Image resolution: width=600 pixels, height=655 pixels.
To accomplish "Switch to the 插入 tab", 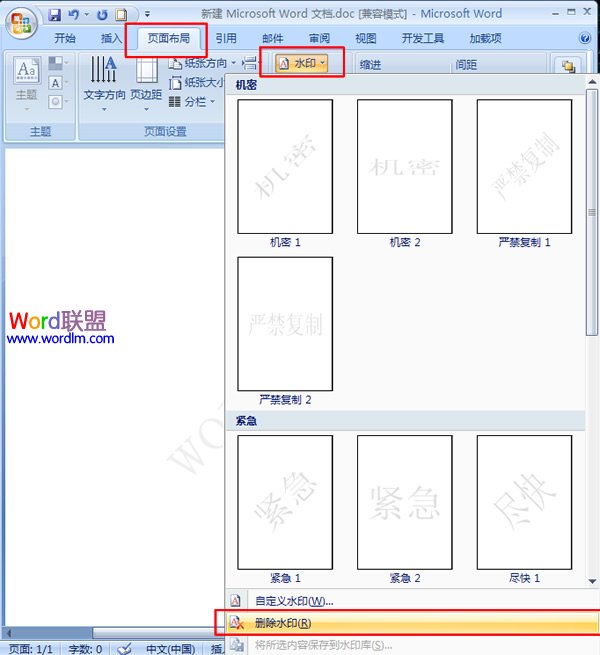I will point(111,38).
